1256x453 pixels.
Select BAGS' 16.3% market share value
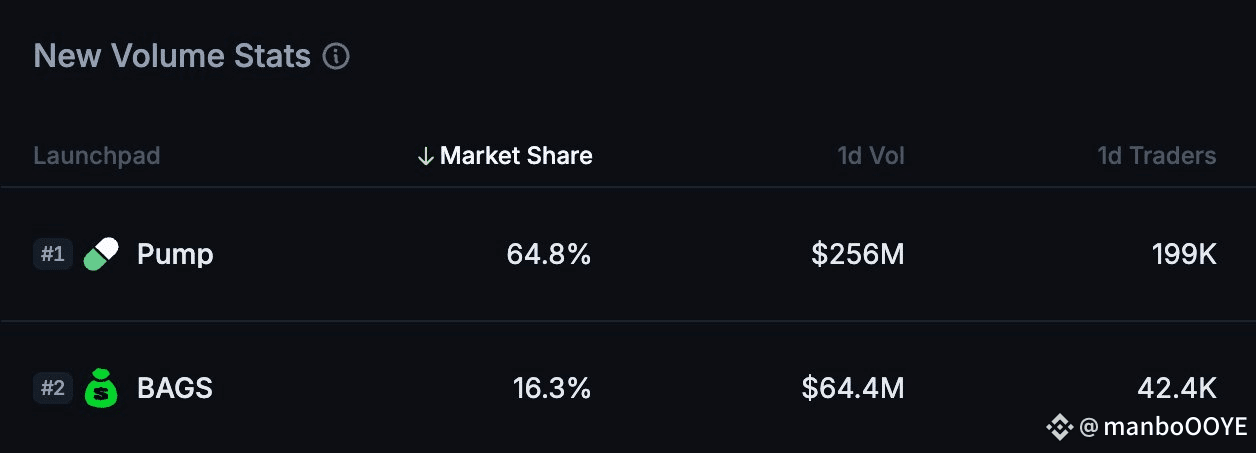coord(552,388)
